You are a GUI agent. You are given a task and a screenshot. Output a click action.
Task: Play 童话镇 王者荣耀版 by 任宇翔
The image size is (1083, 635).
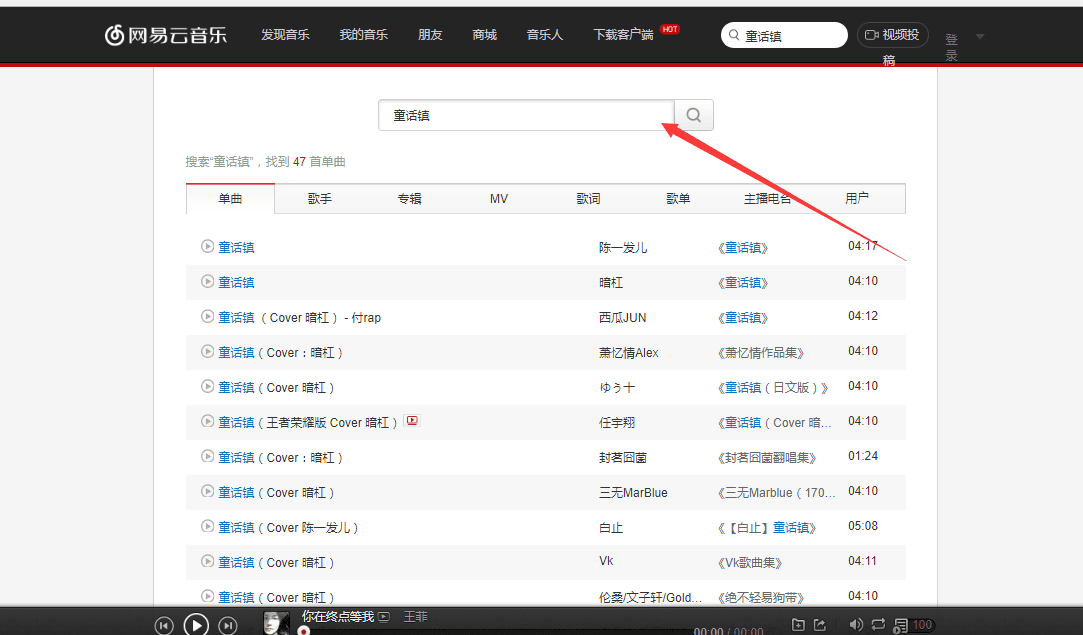tap(207, 421)
